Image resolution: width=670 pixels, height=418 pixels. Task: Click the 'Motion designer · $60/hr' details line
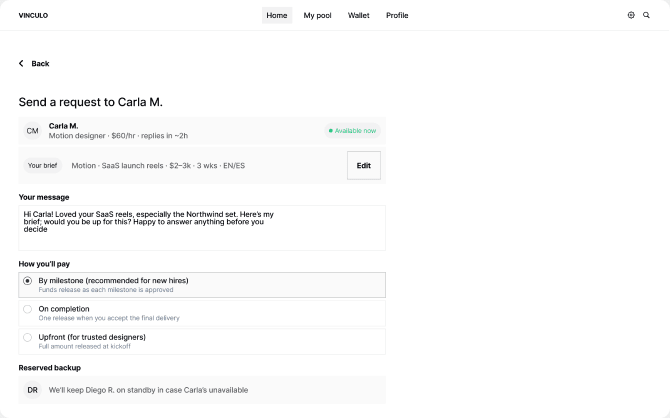(118, 136)
